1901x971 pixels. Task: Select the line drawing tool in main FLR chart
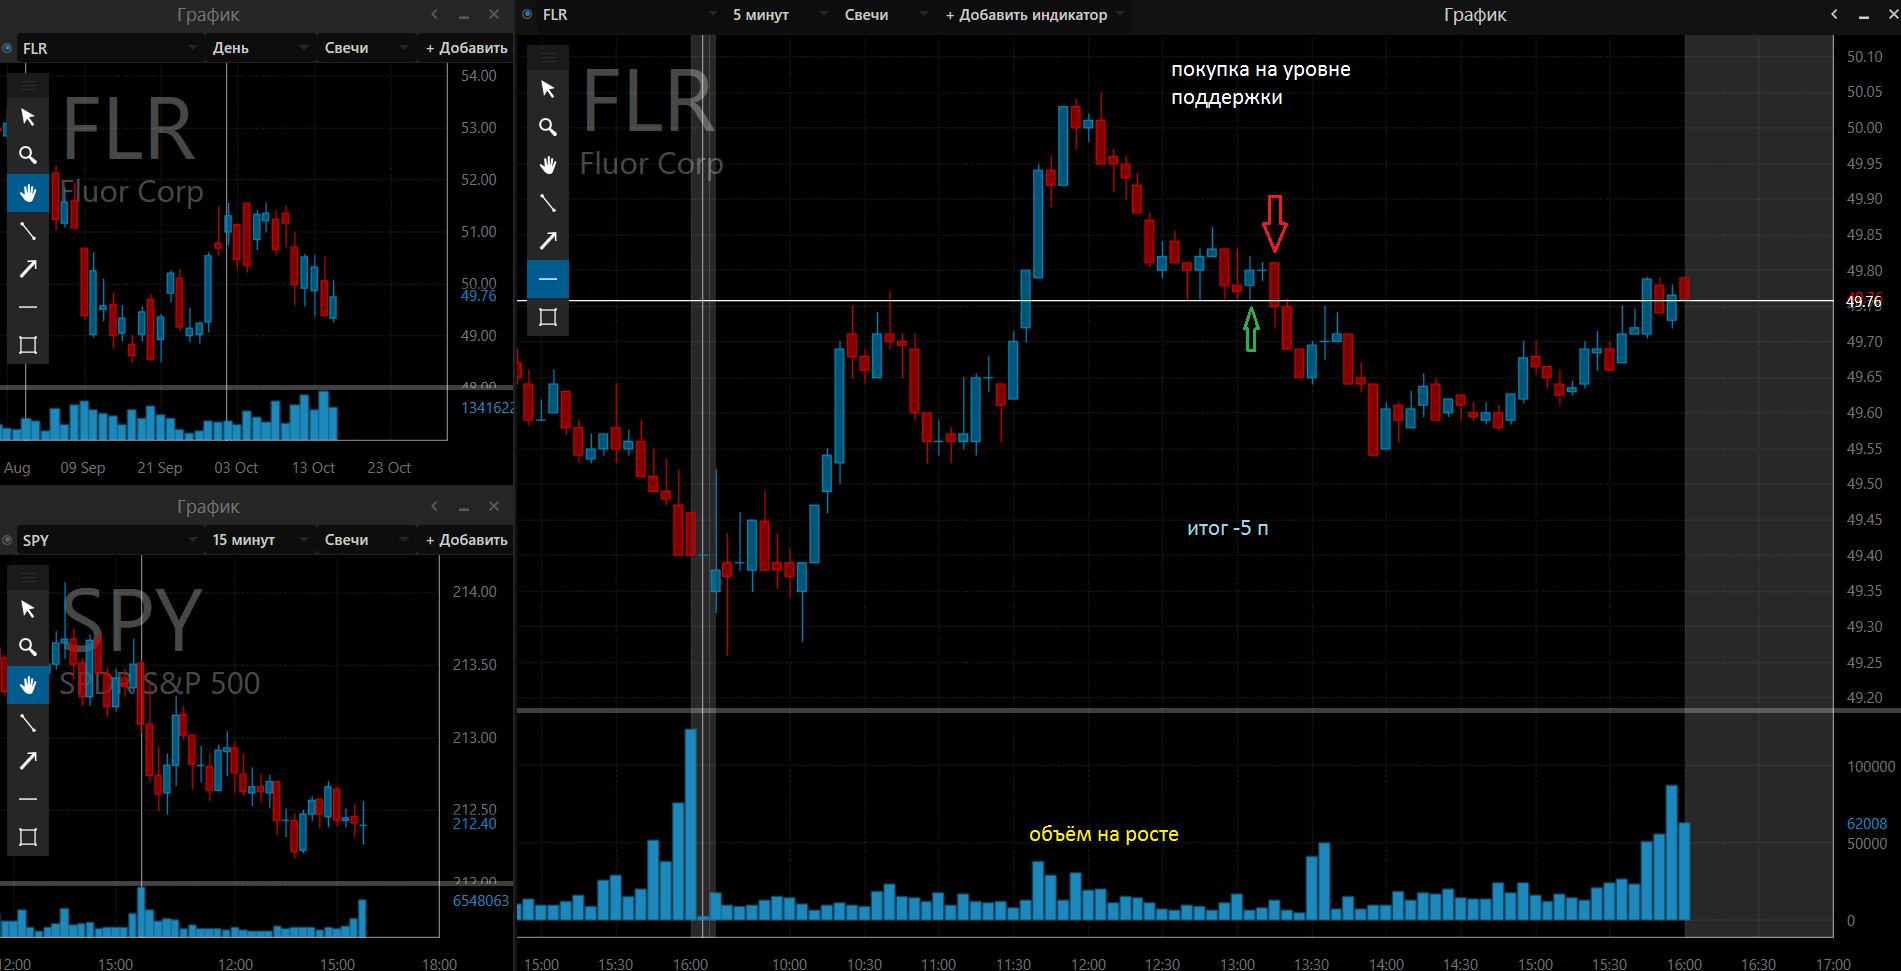548,203
